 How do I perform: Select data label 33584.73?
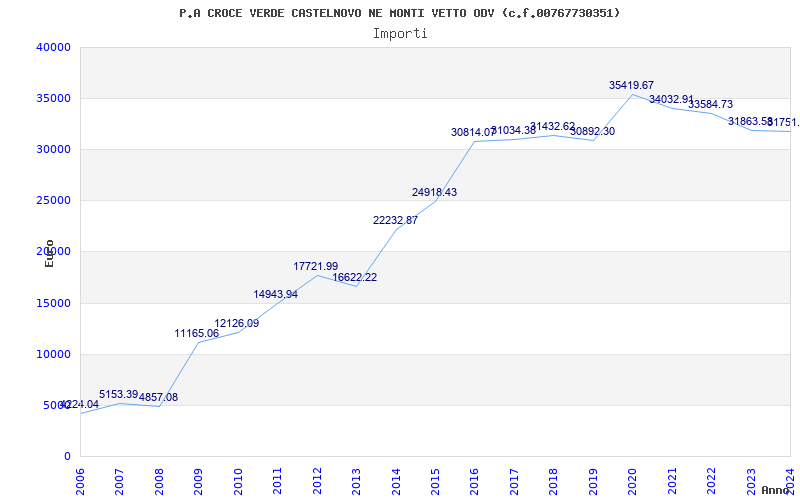[710, 105]
